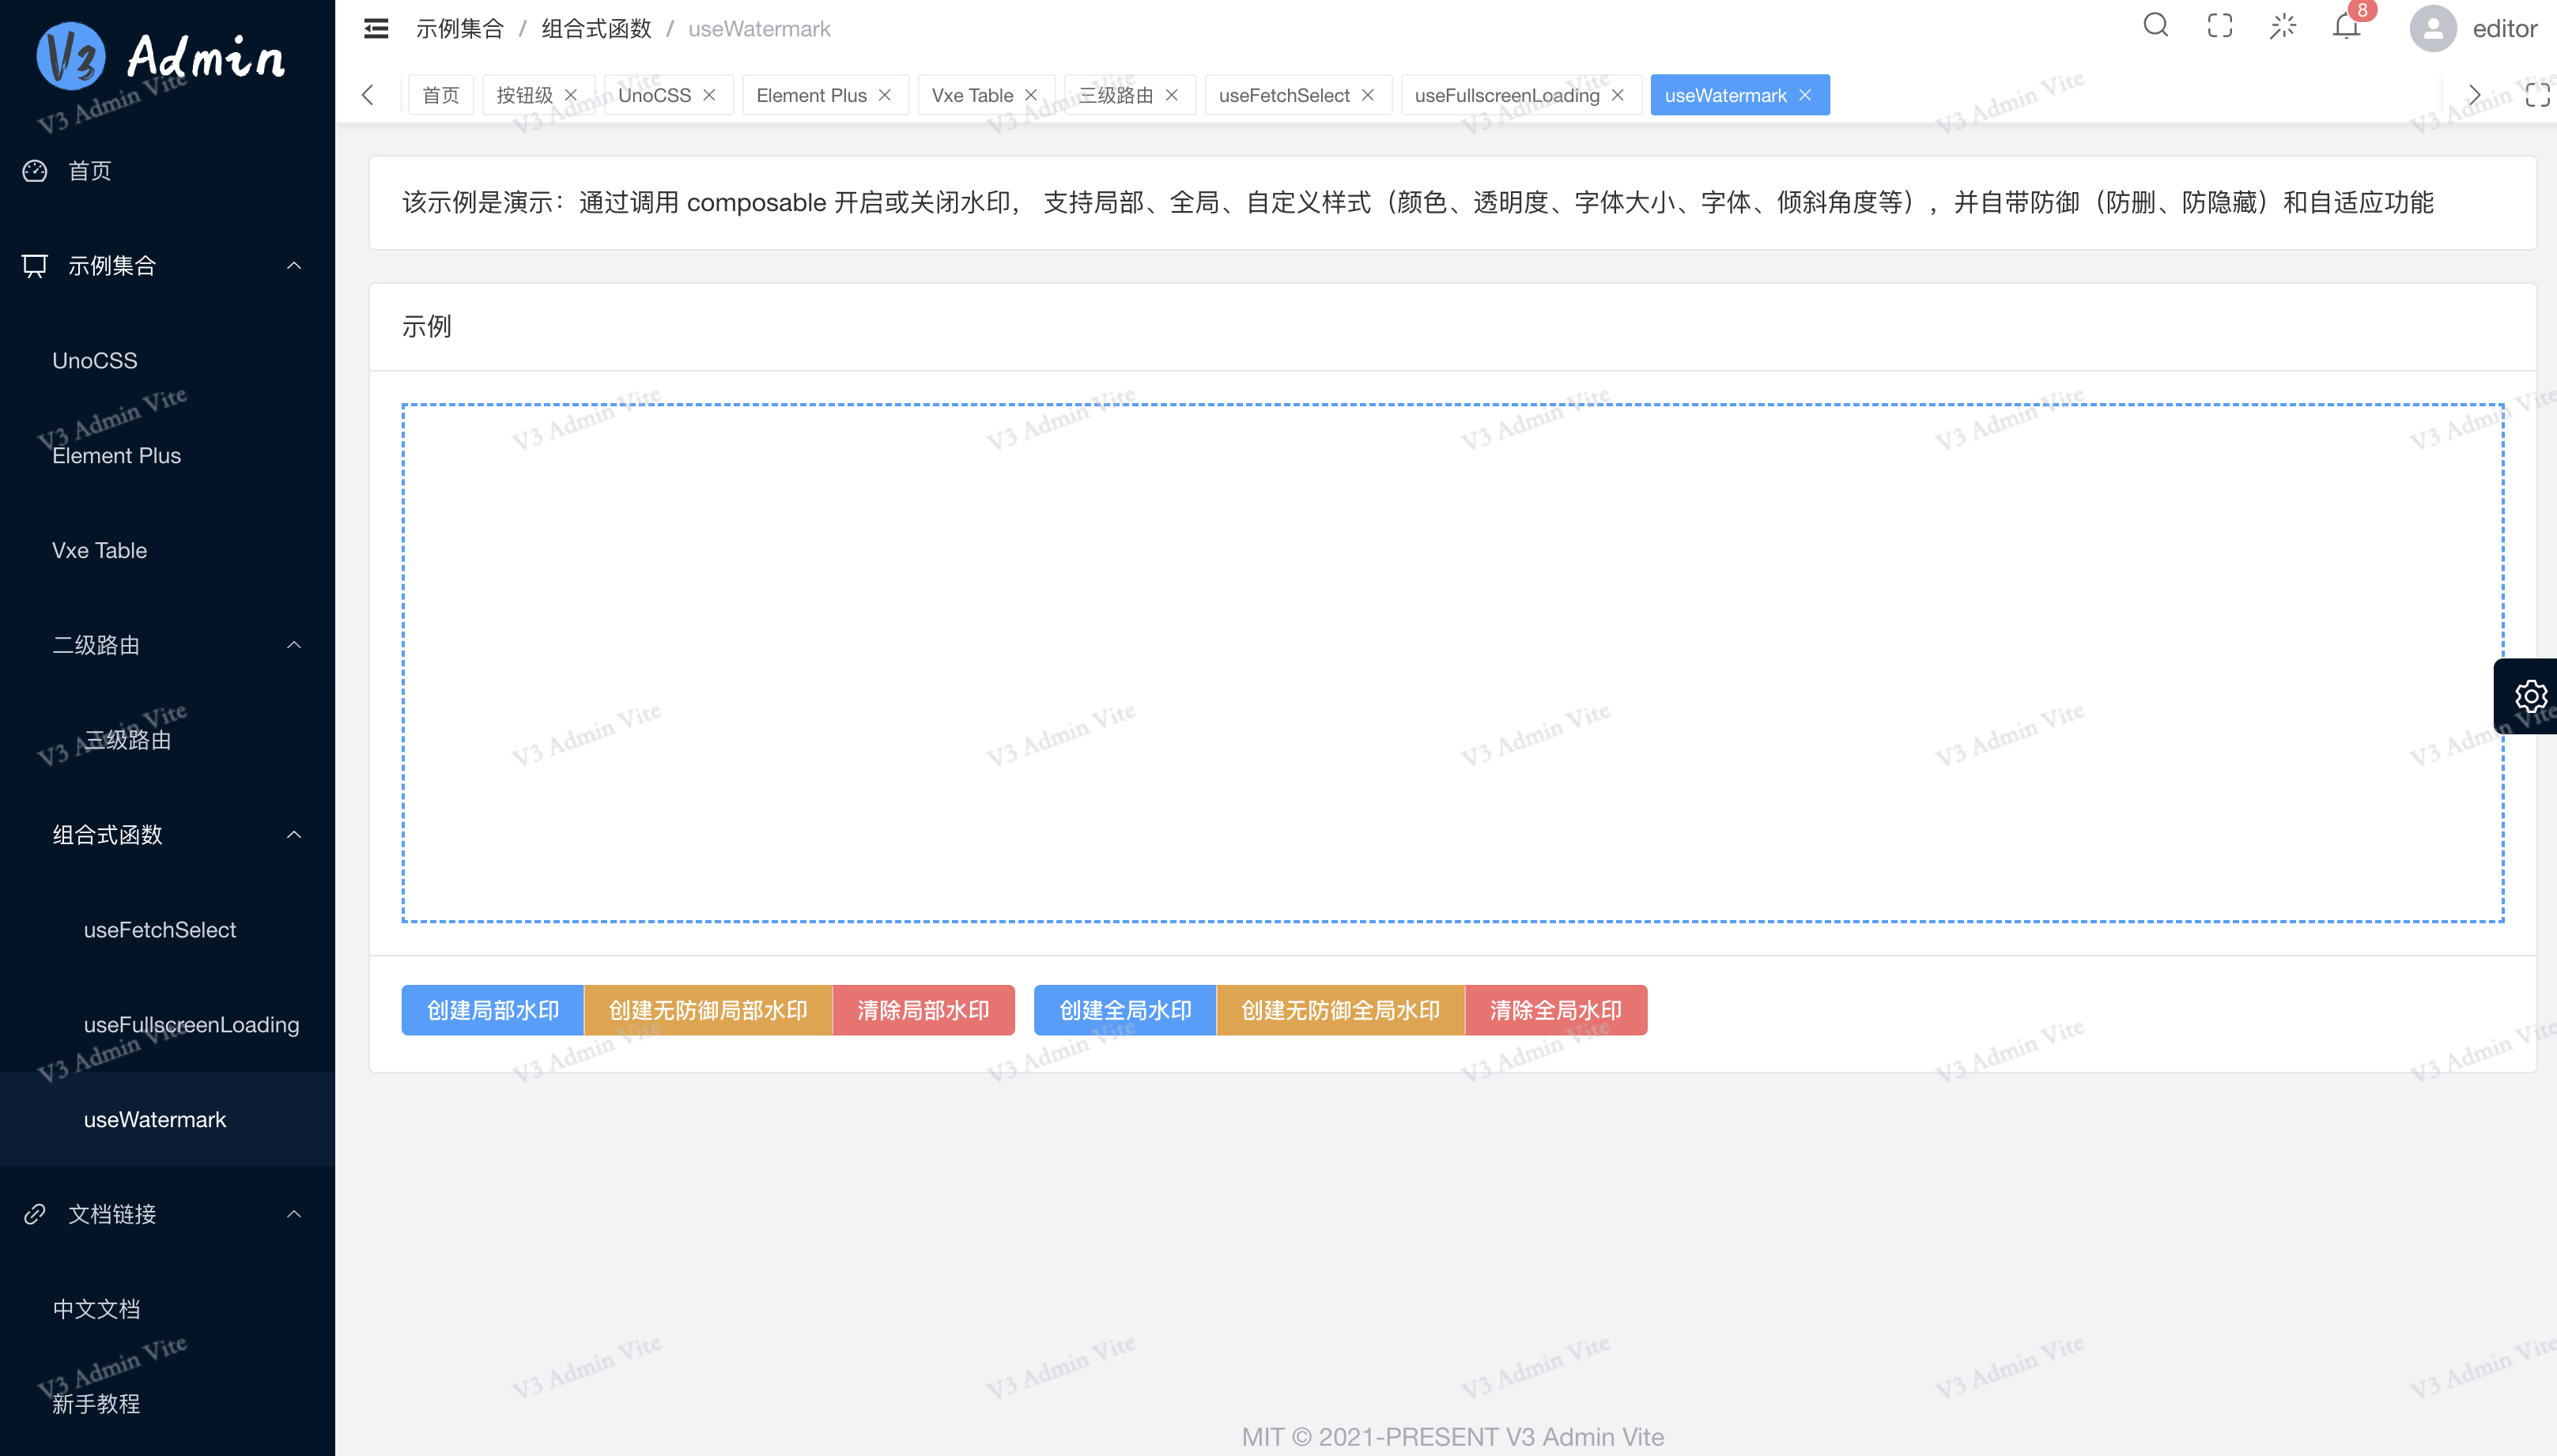This screenshot has height=1456, width=2557.
Task: Open the editor avatar menu
Action: 2432,29
